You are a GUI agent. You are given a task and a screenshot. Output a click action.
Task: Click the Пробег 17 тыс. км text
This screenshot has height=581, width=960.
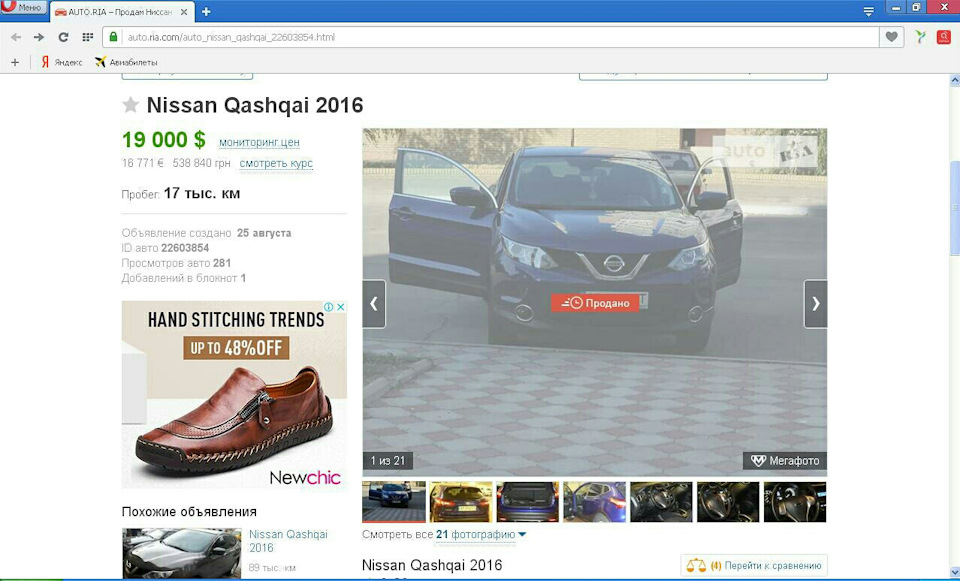[181, 193]
